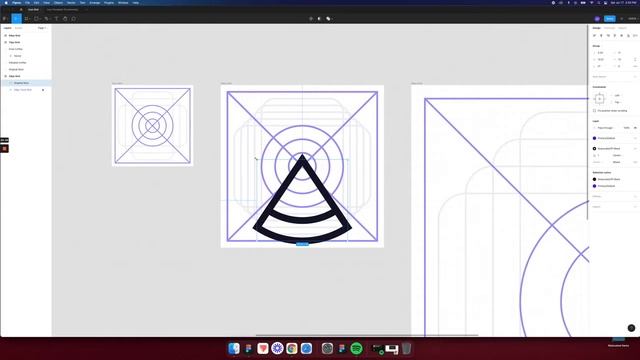Open the Boolean operations icon menu

pos(329,18)
